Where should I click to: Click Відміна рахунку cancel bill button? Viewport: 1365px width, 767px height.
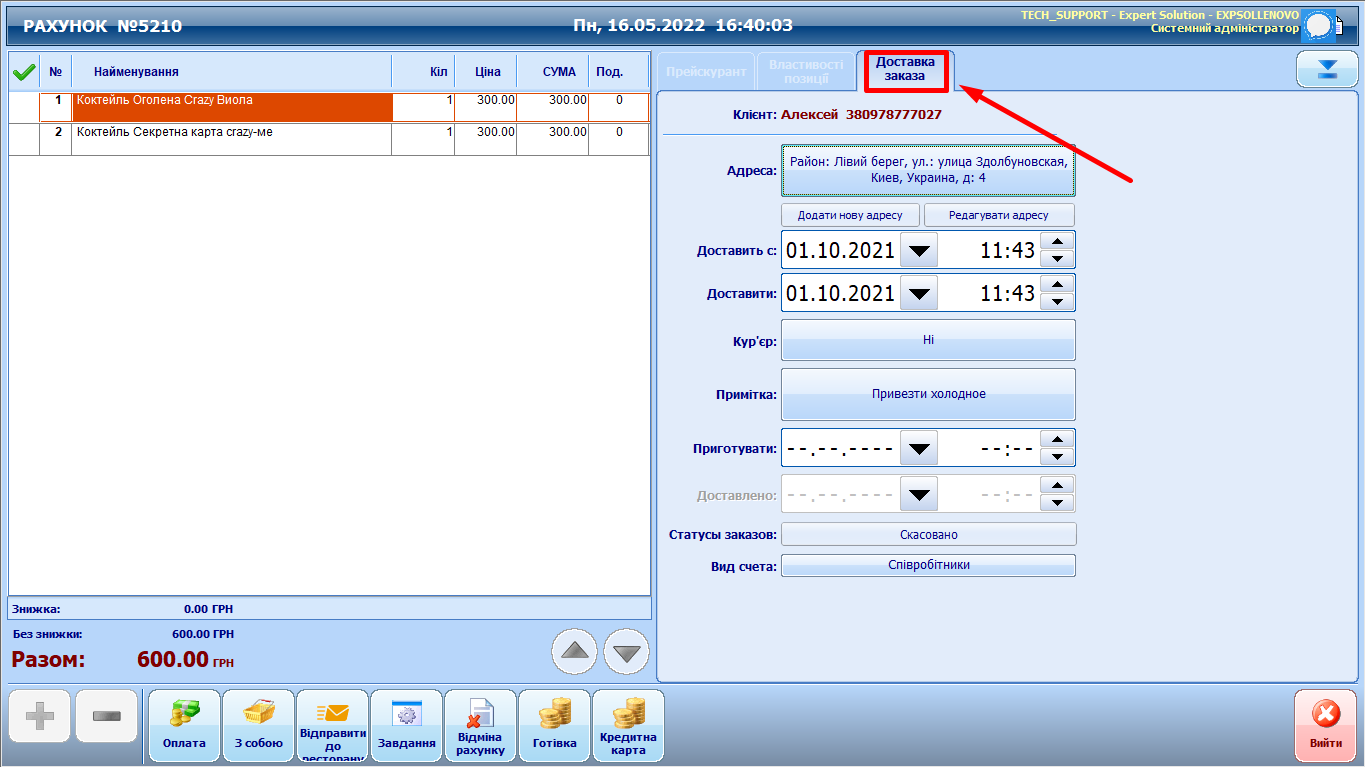pyautogui.click(x=480, y=725)
